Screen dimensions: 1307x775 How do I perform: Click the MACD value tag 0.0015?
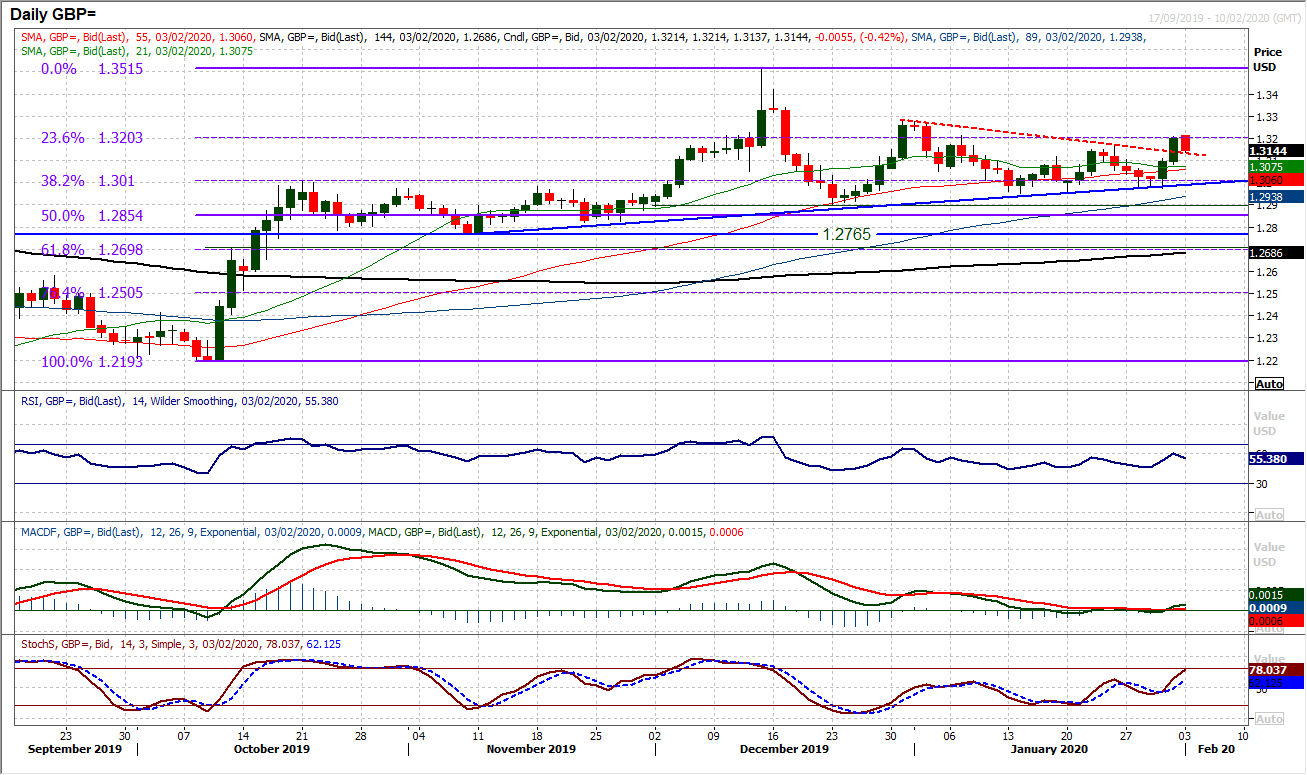(x=1277, y=594)
